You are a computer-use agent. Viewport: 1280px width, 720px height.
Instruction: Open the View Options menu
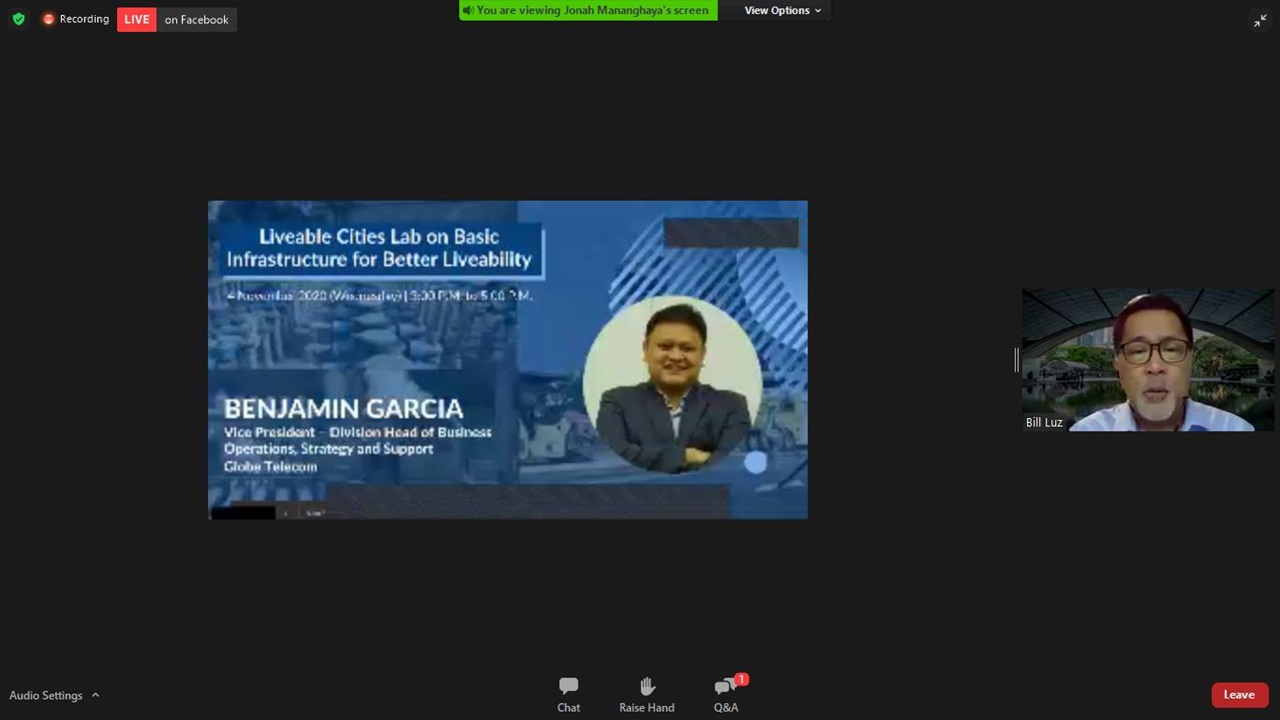776,10
